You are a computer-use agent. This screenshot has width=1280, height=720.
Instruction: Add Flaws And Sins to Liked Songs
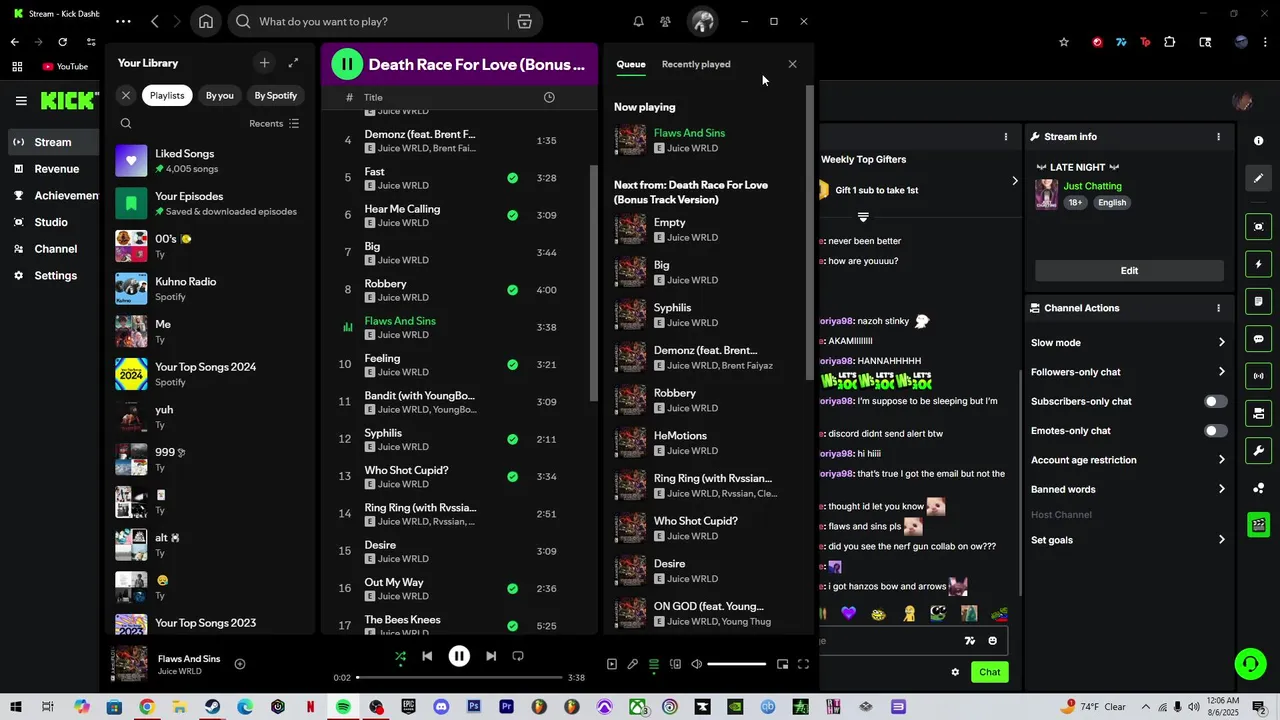(240, 664)
